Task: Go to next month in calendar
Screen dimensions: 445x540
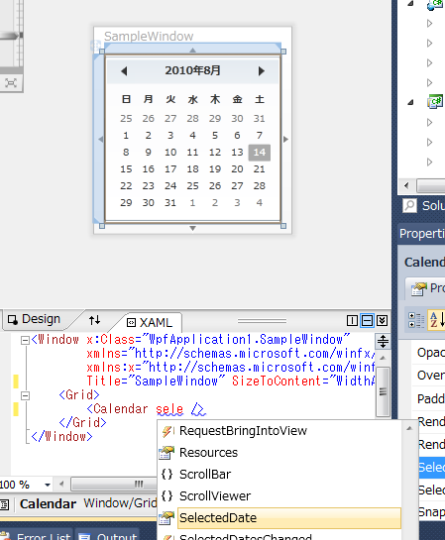Action: pos(261,71)
